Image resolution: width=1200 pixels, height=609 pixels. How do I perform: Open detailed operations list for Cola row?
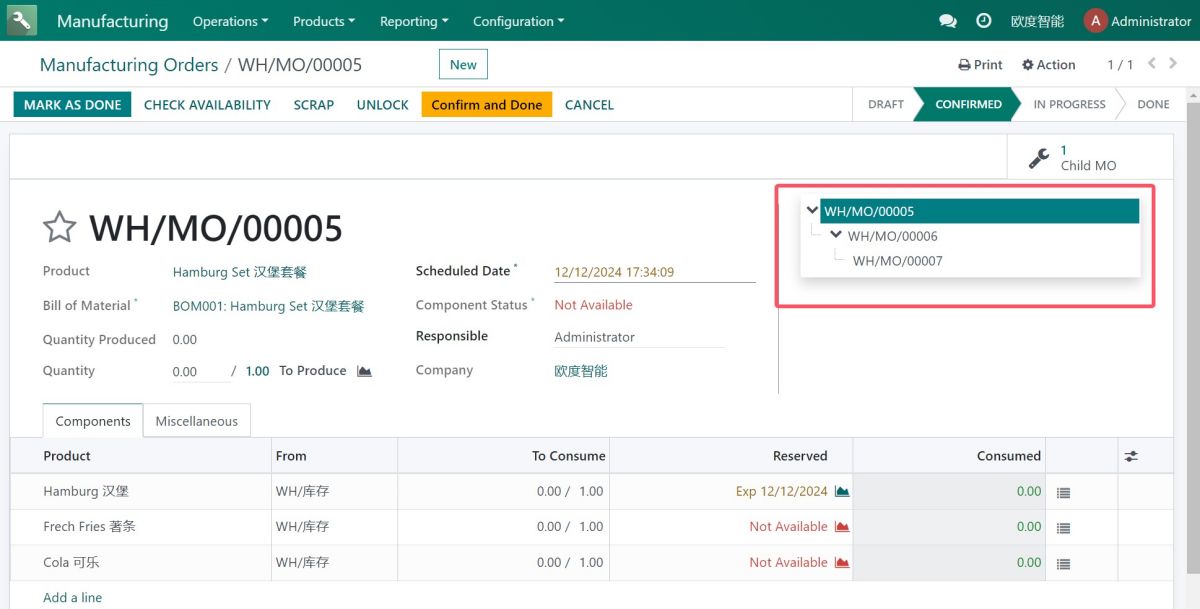(x=1063, y=563)
